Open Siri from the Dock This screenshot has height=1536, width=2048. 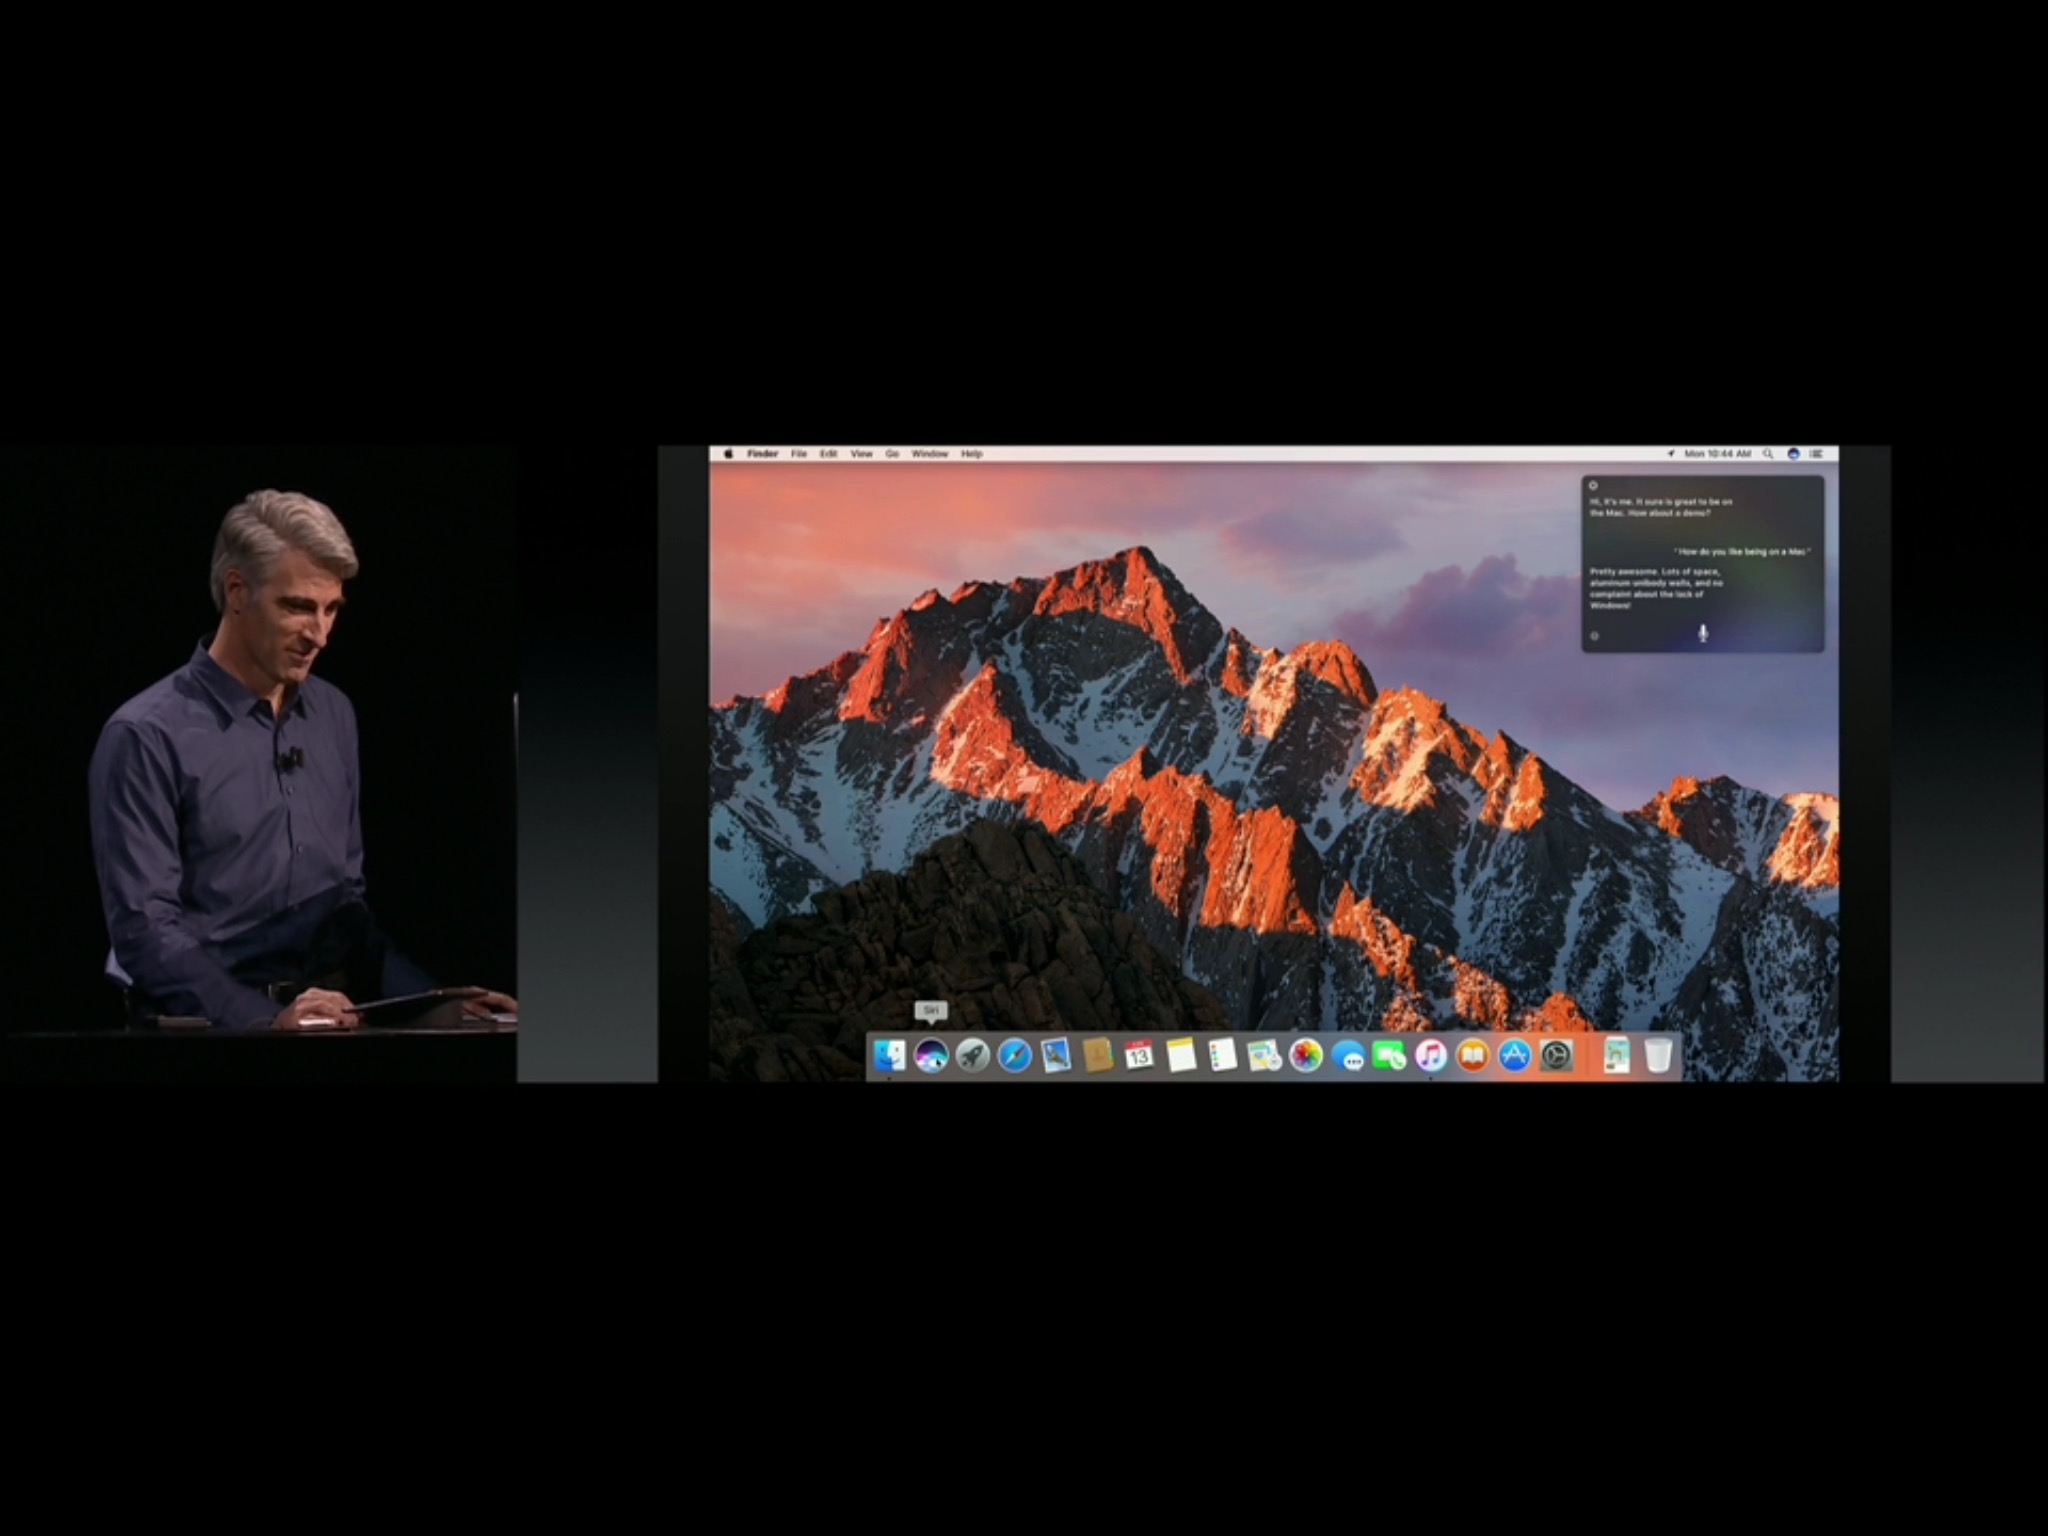pos(931,1056)
